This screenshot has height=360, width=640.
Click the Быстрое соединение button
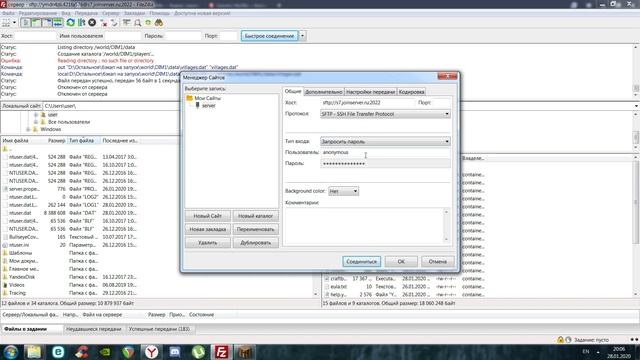pos(269,36)
